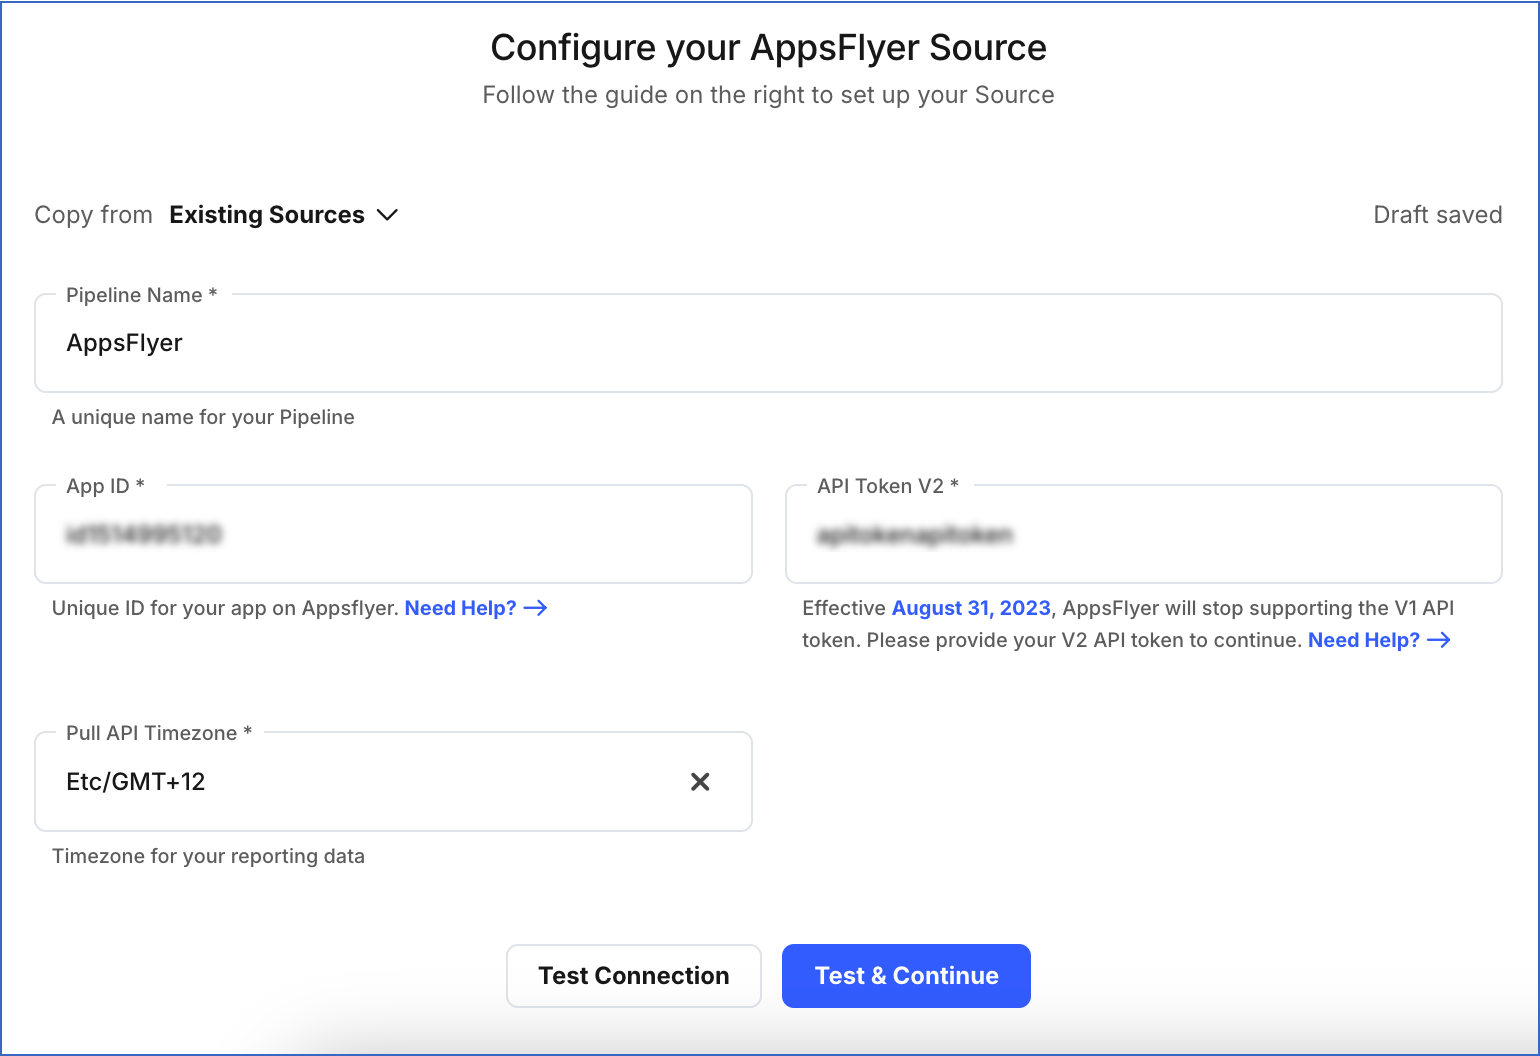This screenshot has height=1056, width=1540.
Task: Click inside the App ID field
Action: point(393,534)
